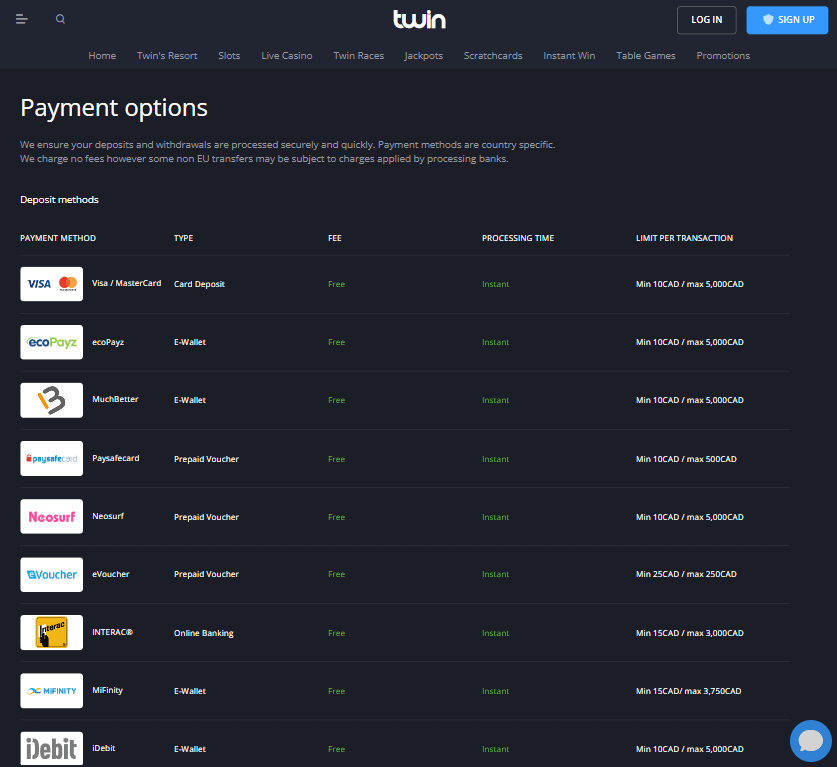Open the Jackpots section
Image resolution: width=837 pixels, height=767 pixels.
(424, 56)
